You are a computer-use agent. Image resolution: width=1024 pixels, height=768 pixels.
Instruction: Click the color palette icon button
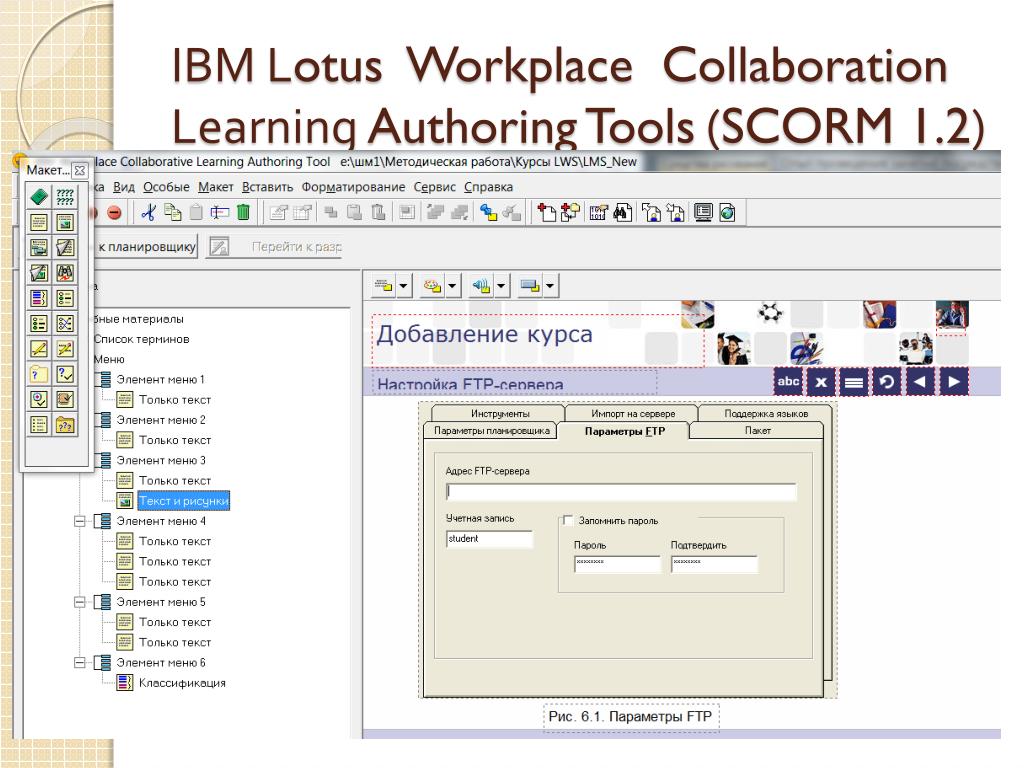point(432,285)
